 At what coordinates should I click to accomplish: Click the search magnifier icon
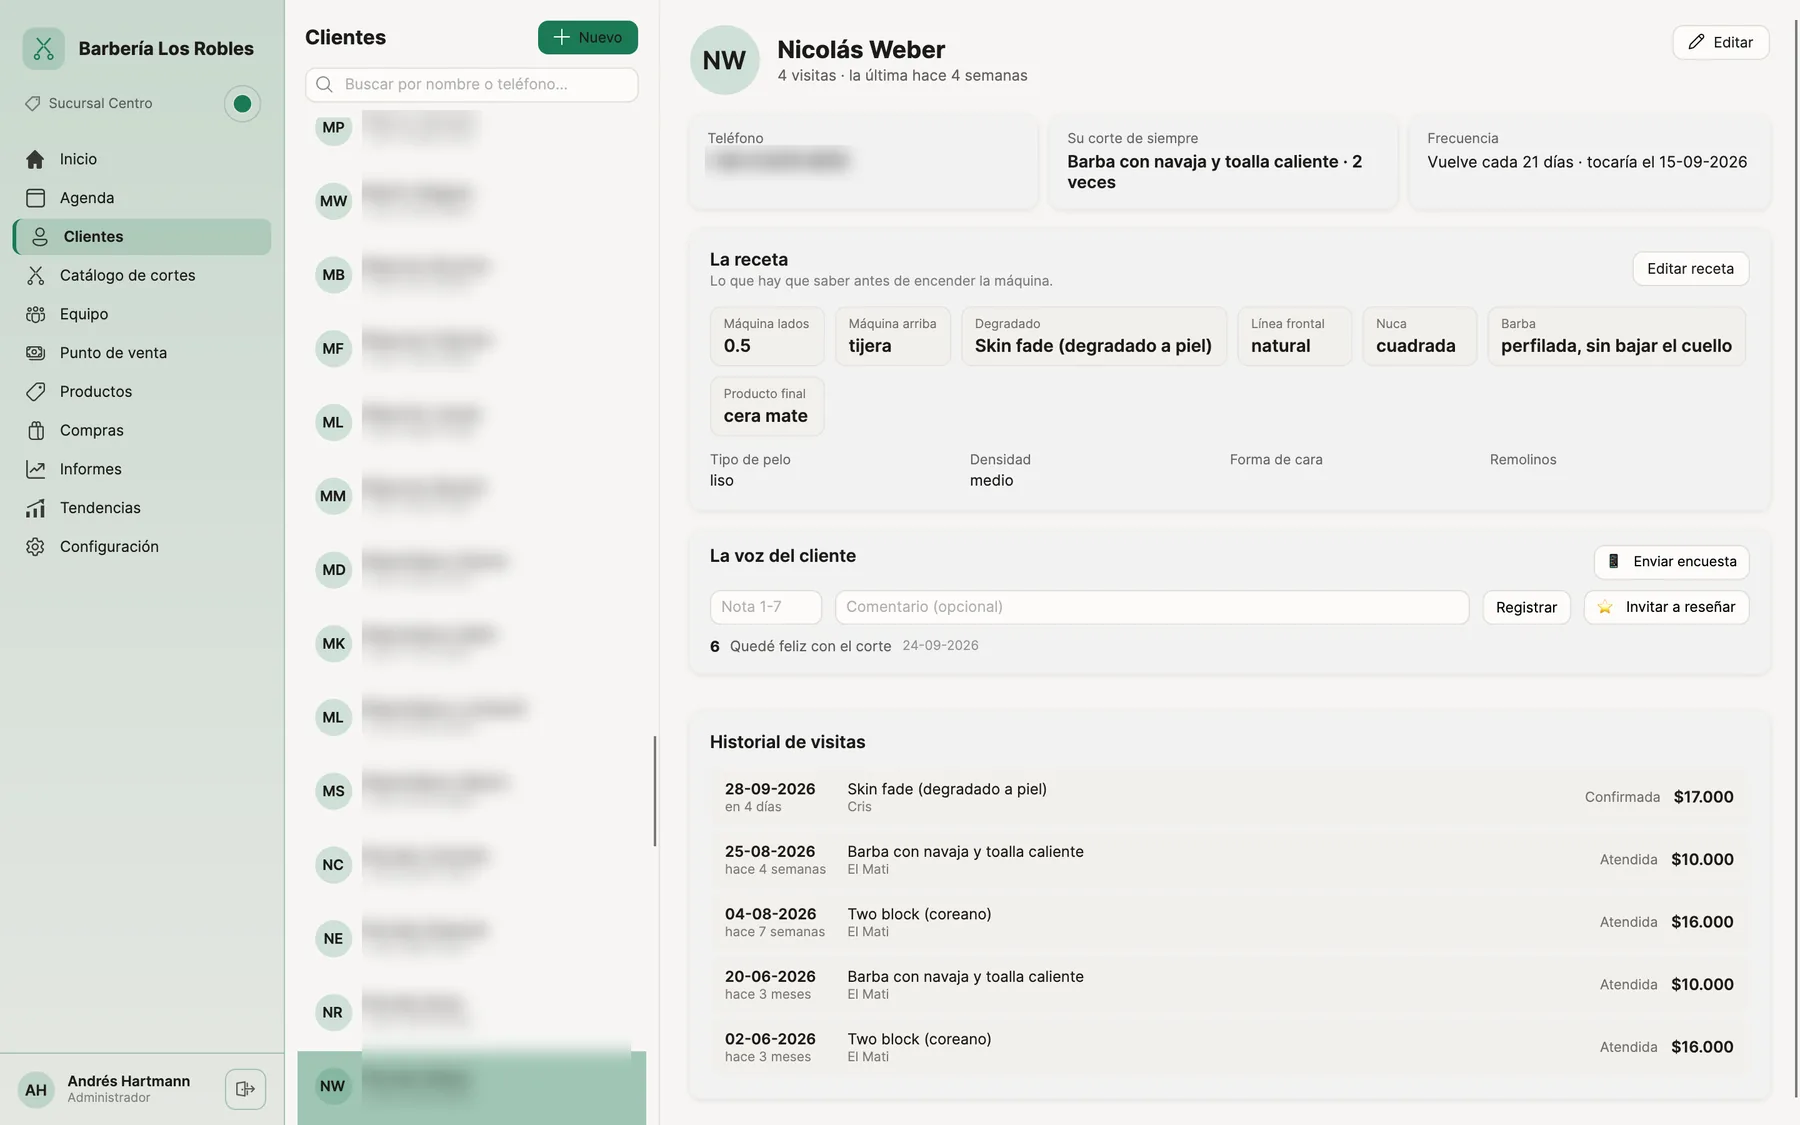(324, 84)
